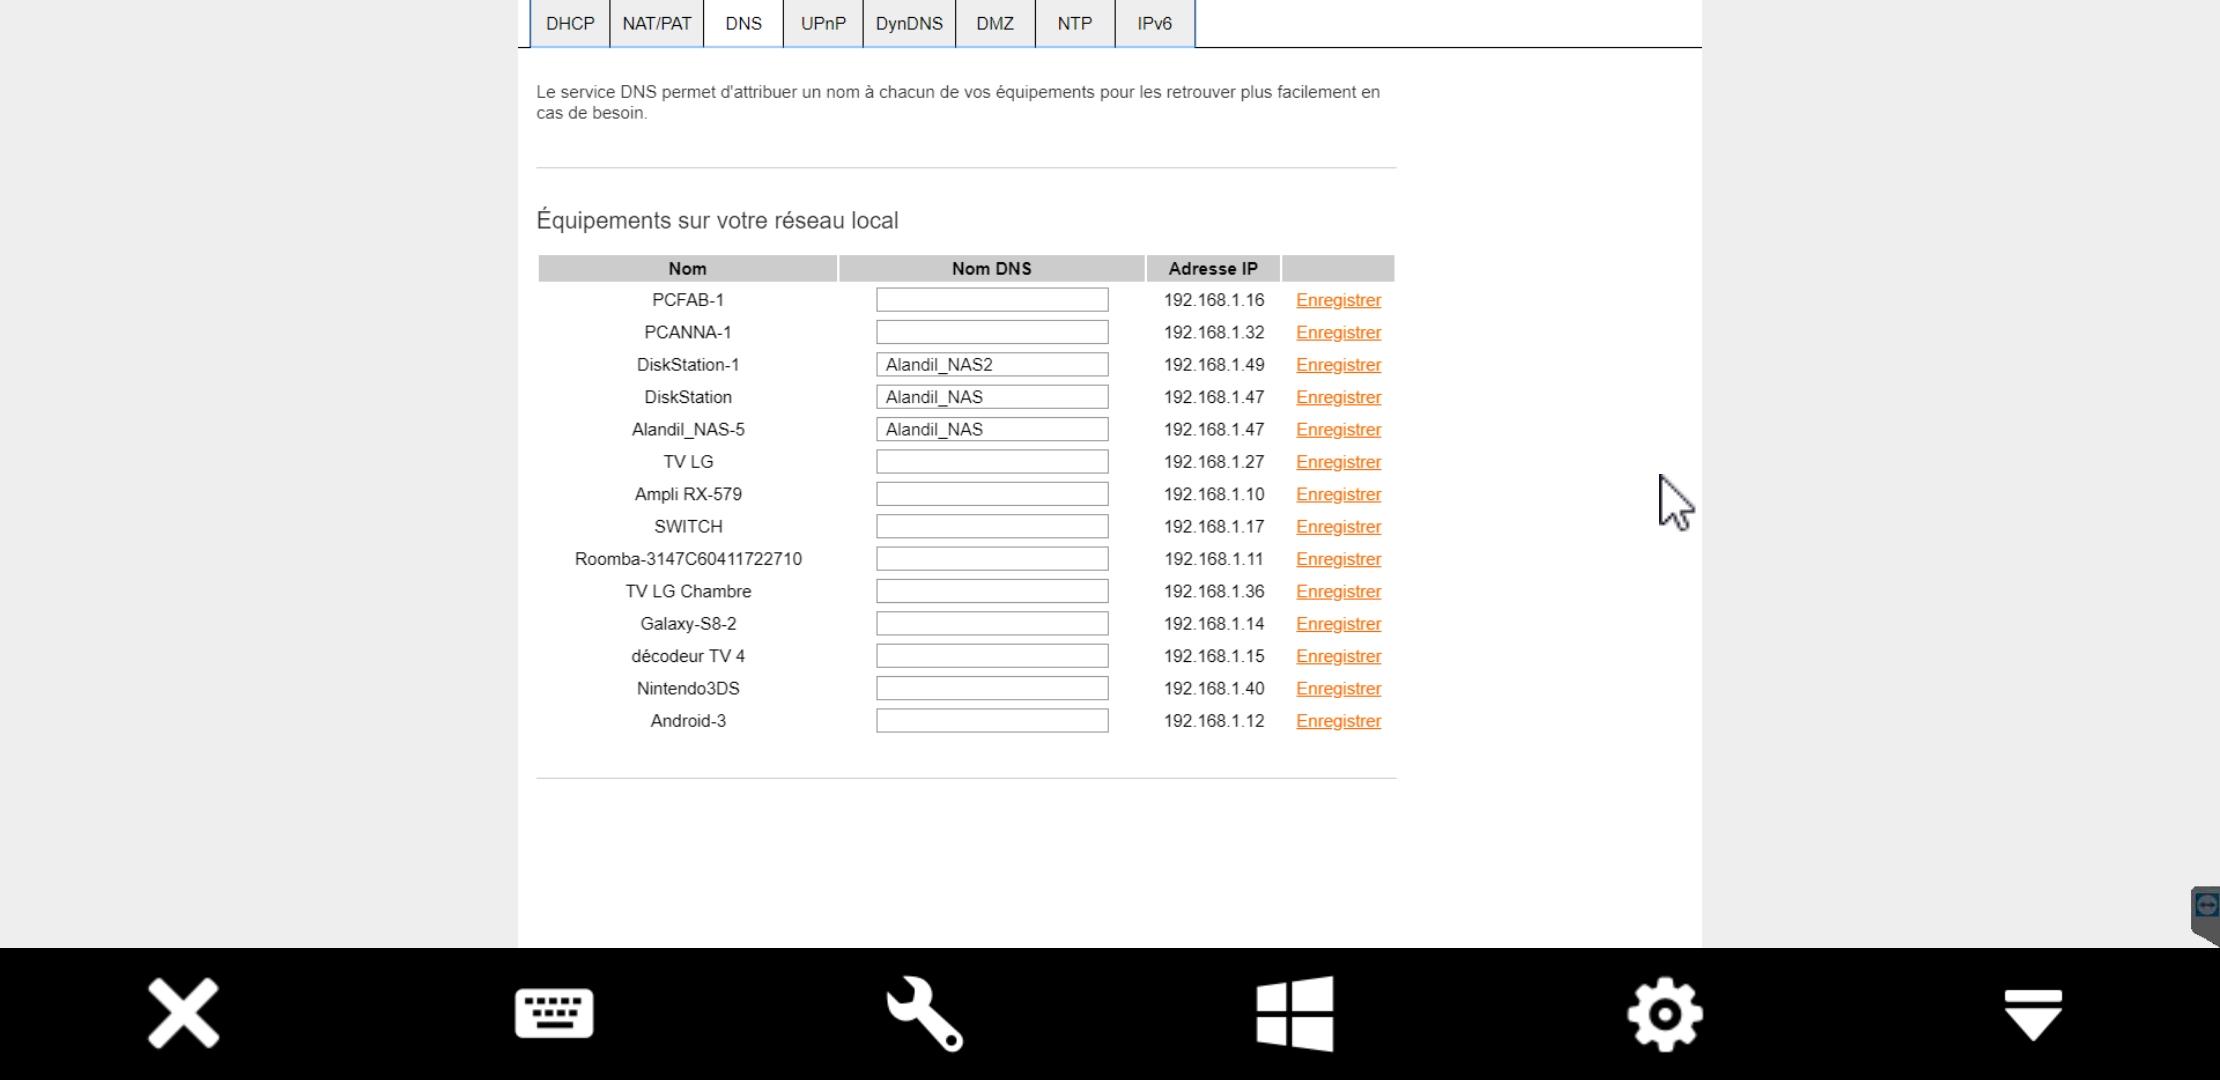Select the UPnP tab

(x=823, y=23)
